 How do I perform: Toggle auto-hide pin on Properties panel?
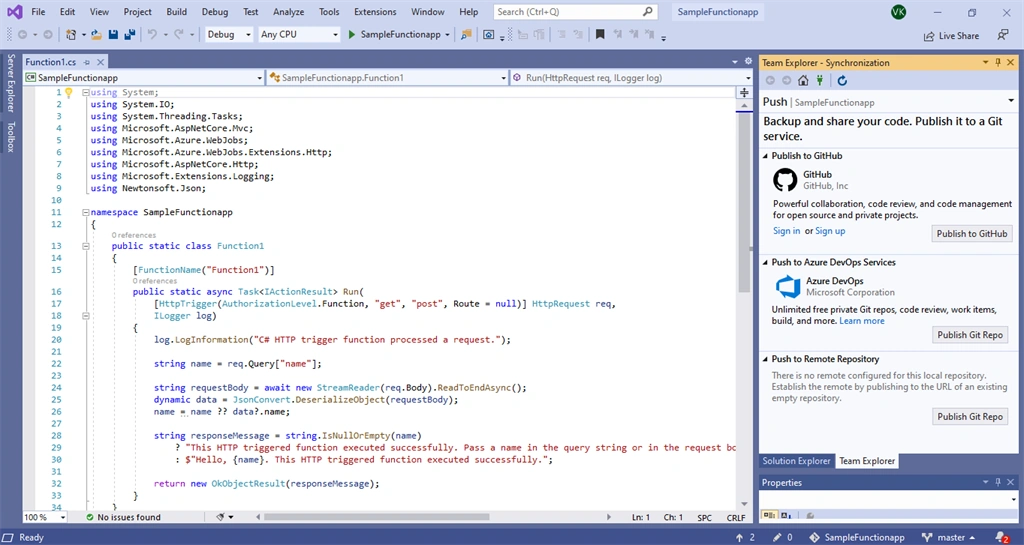click(998, 482)
